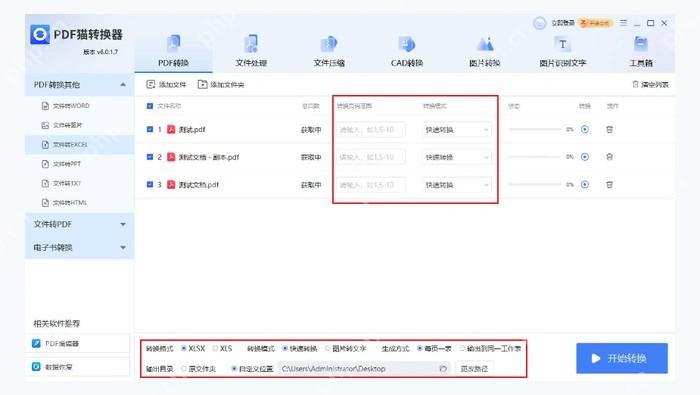The width and height of the screenshot is (700, 395).
Task: Select the 自定义位置 output radio button
Action: pyautogui.click(x=233, y=369)
